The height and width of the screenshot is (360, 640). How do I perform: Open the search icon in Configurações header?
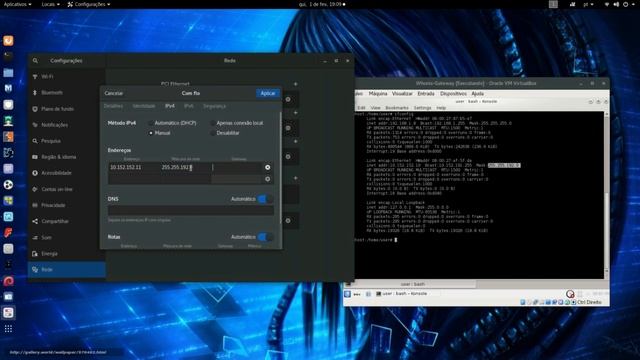point(35,60)
